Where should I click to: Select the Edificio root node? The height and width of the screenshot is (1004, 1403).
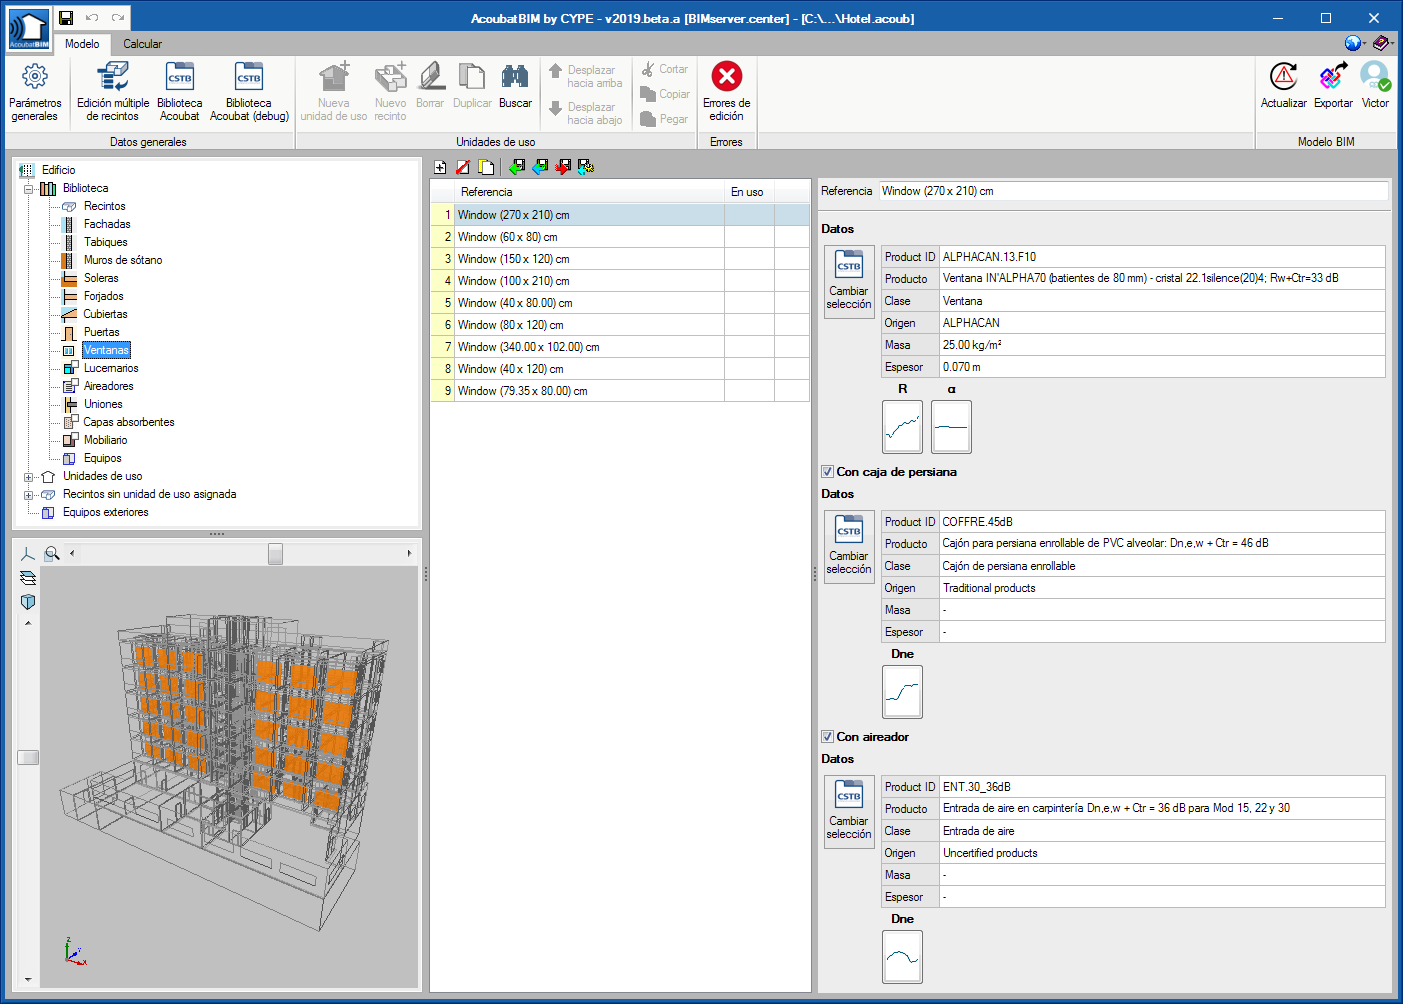[x=59, y=170]
